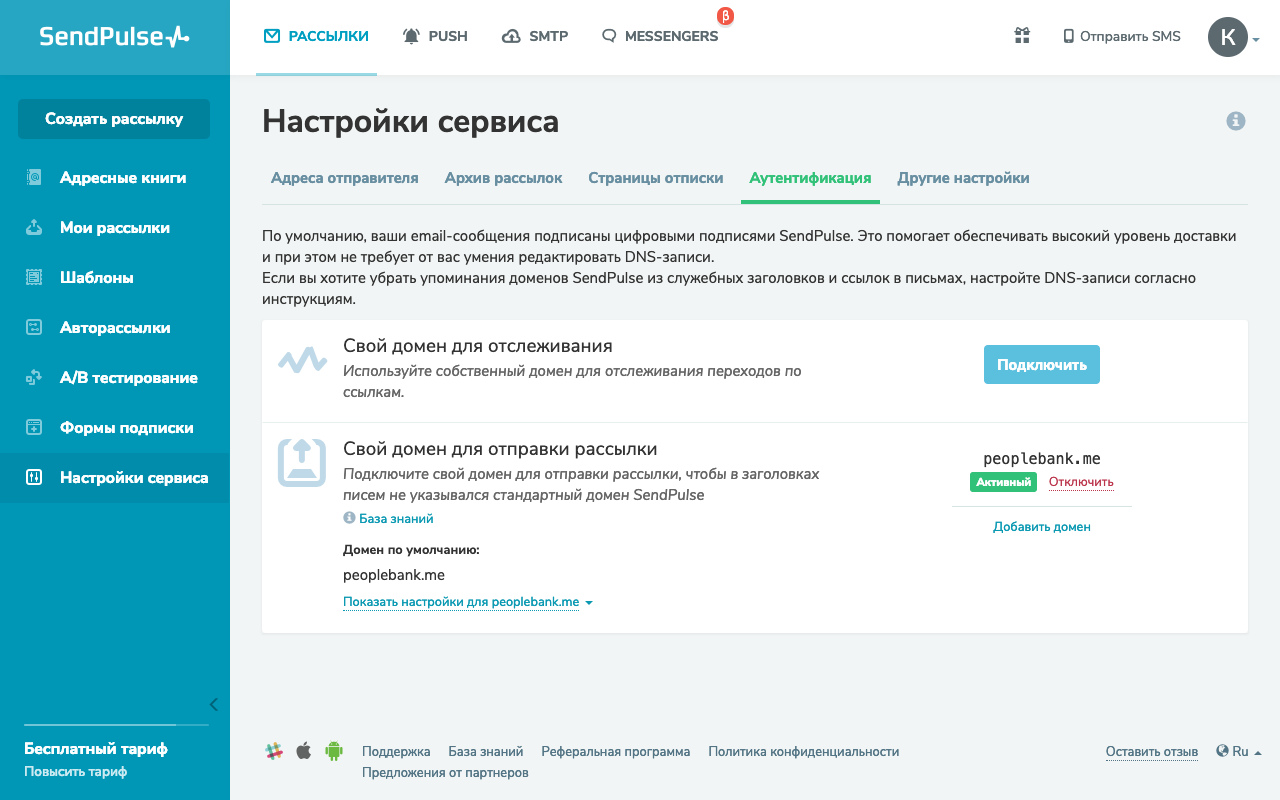This screenshot has width=1280, height=800.
Task: Open Slack icon in footer
Action: pyautogui.click(x=273, y=751)
